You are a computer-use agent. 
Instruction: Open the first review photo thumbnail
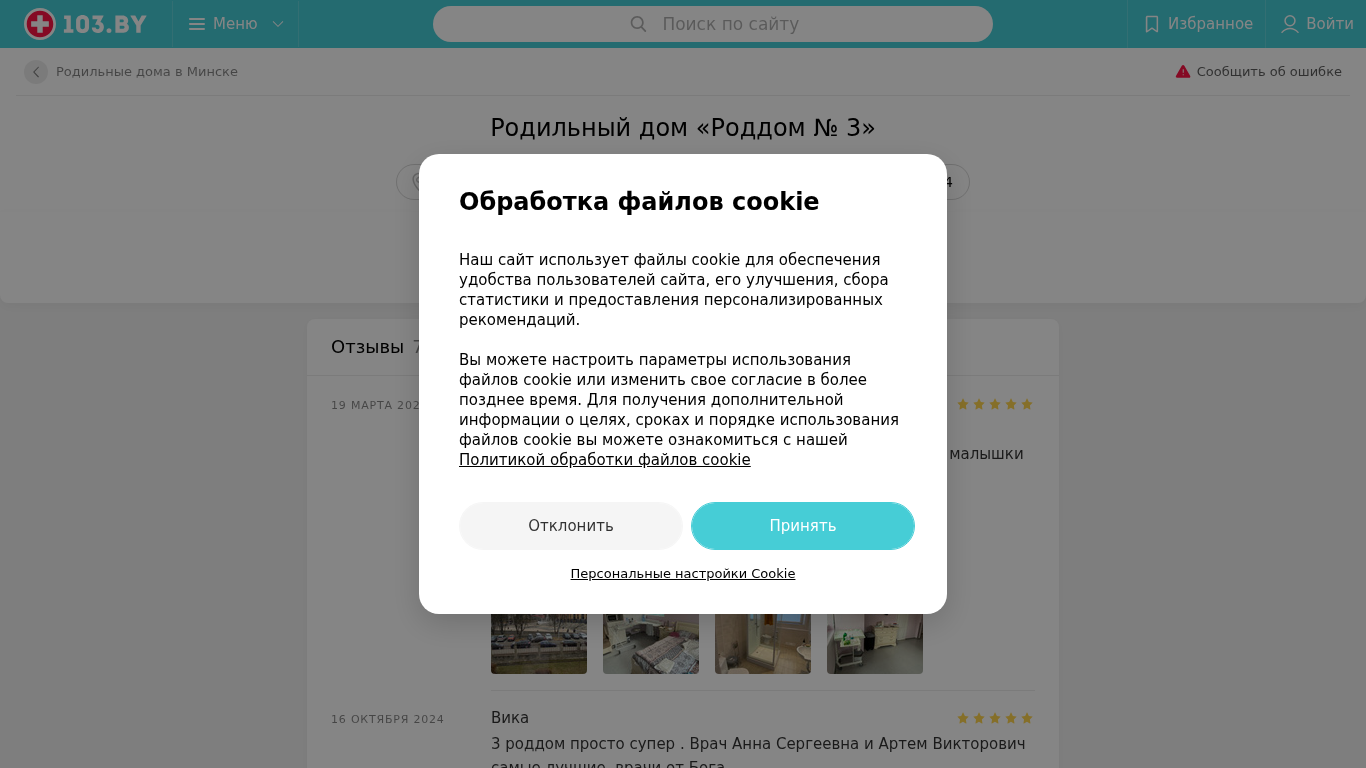[x=539, y=644]
